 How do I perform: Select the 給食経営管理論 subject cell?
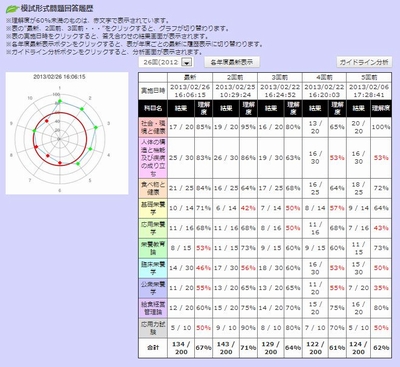click(x=153, y=308)
